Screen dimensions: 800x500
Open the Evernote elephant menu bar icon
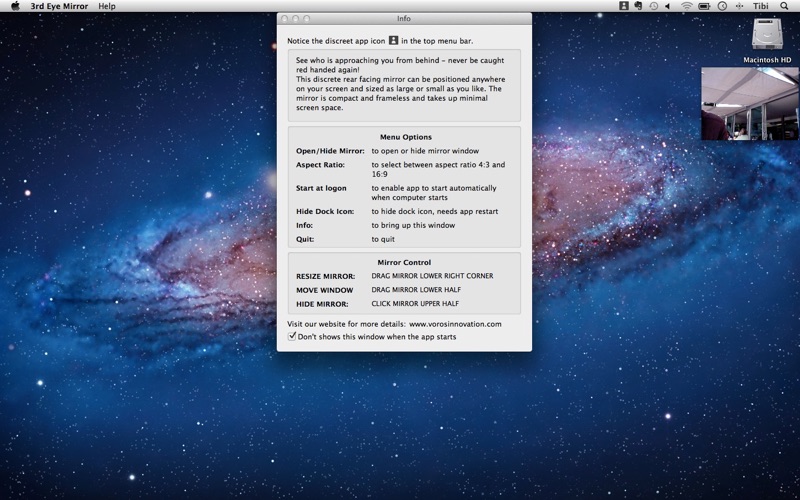coord(637,6)
